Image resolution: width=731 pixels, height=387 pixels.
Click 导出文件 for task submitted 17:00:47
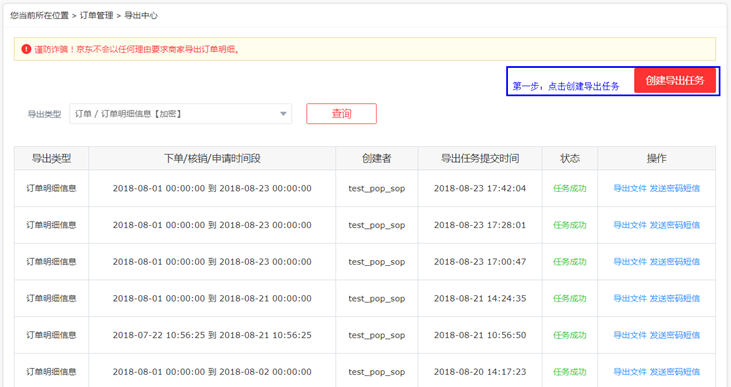click(630, 262)
